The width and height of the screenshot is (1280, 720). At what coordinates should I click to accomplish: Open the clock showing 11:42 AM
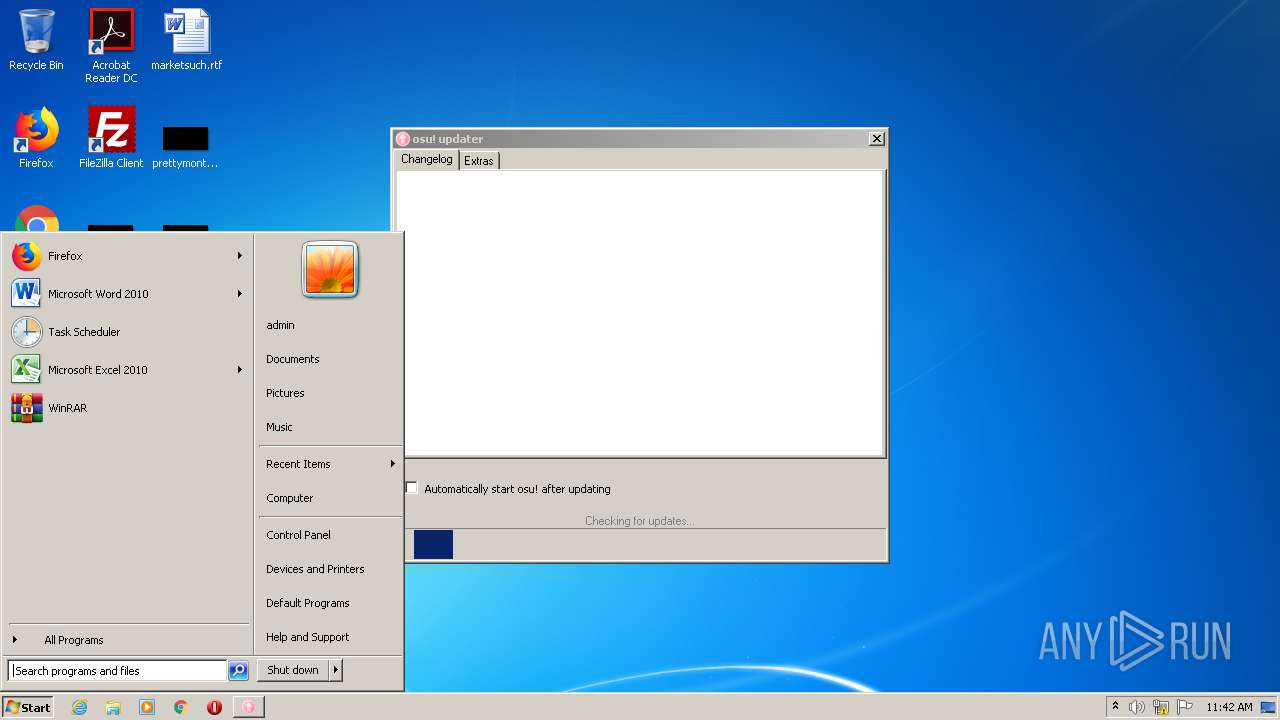(x=1229, y=707)
